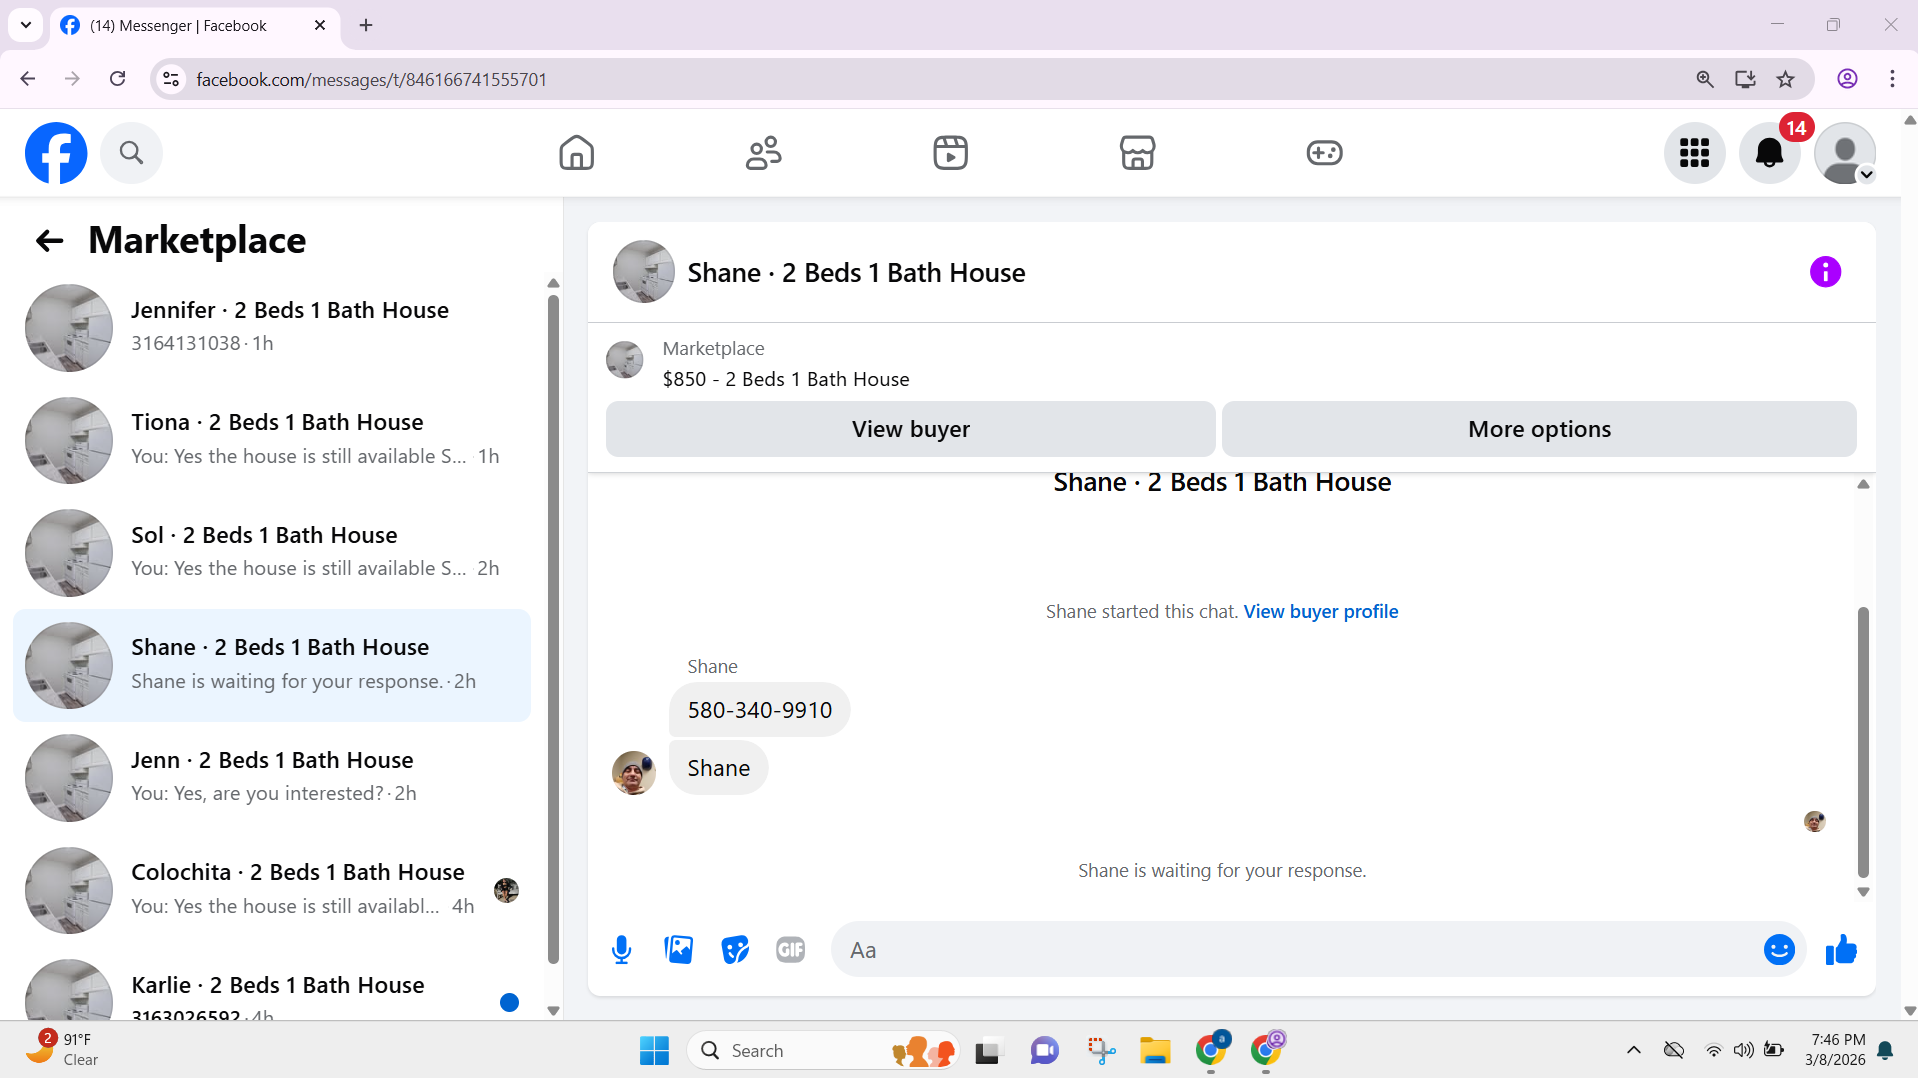The height and width of the screenshot is (1078, 1918).
Task: Click the address bar URL
Action: (372, 79)
